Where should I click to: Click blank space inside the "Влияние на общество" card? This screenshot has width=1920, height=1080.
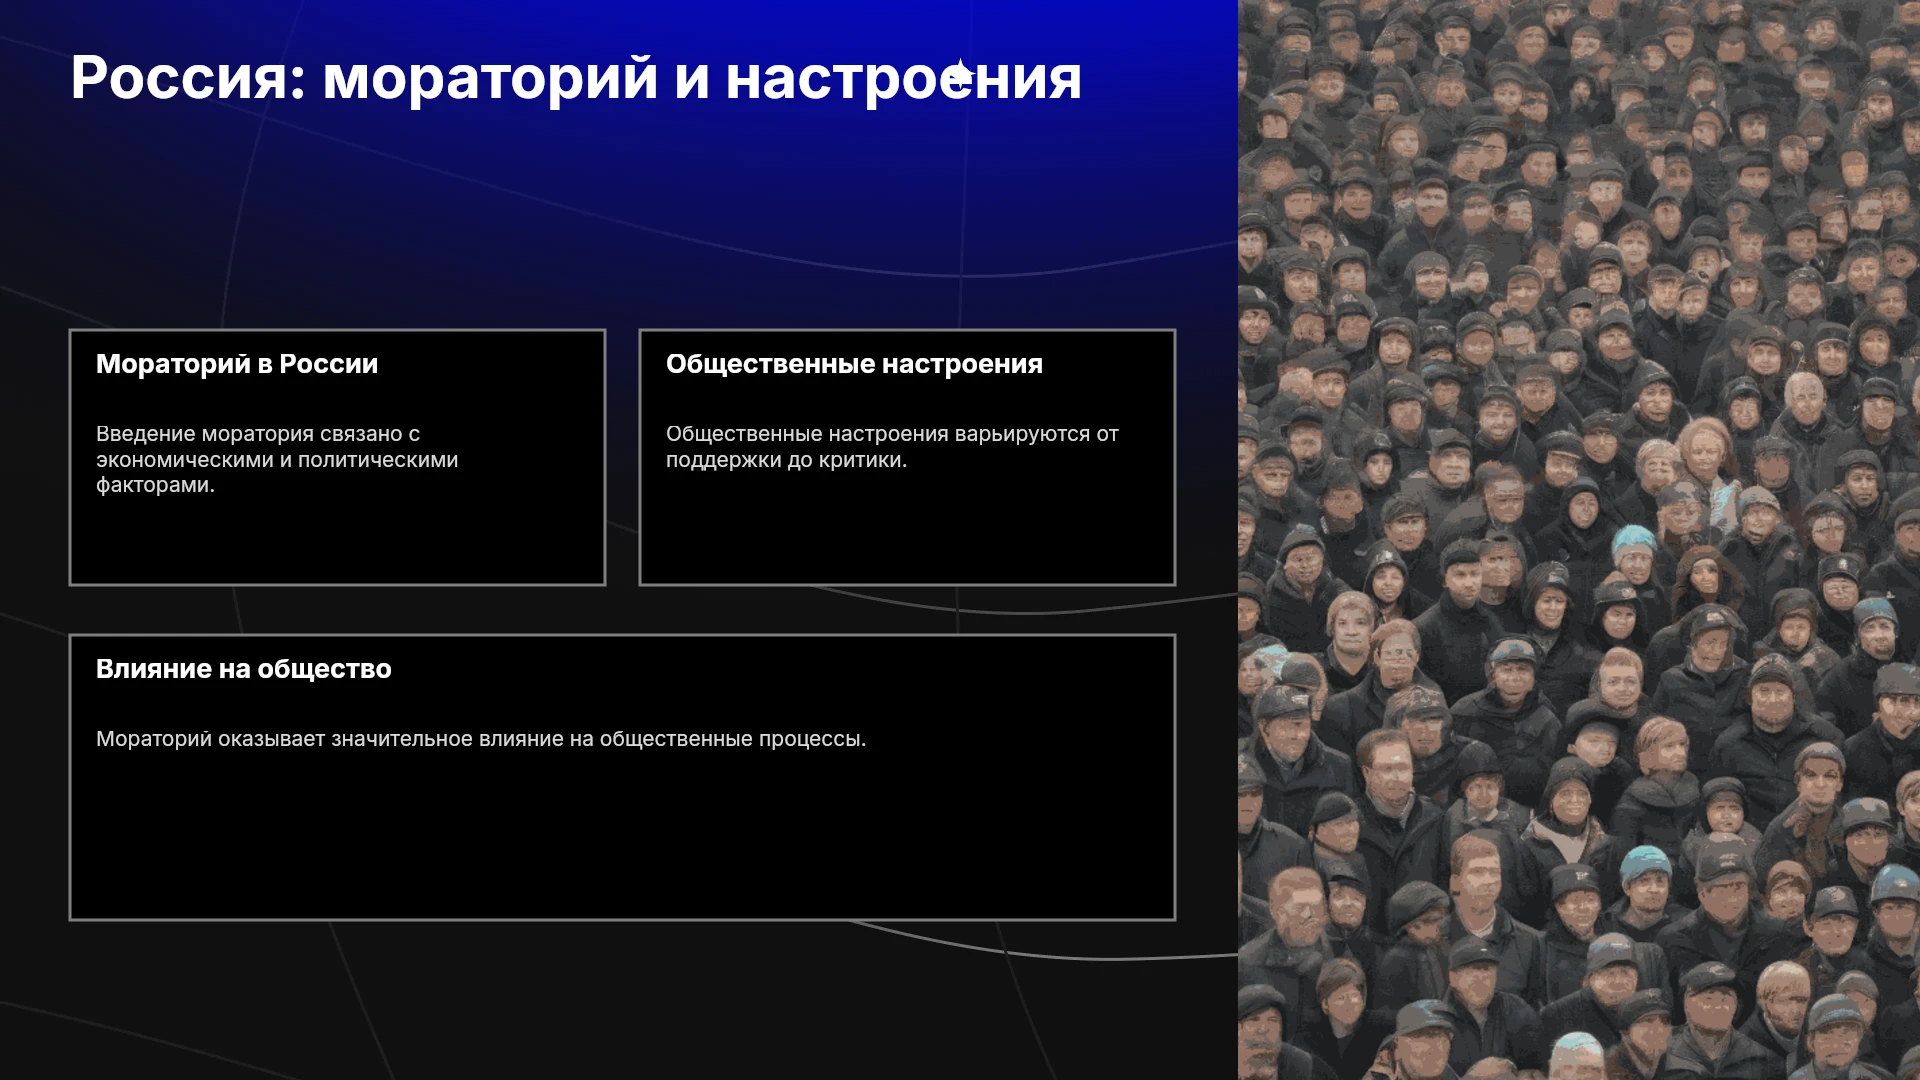click(x=622, y=840)
